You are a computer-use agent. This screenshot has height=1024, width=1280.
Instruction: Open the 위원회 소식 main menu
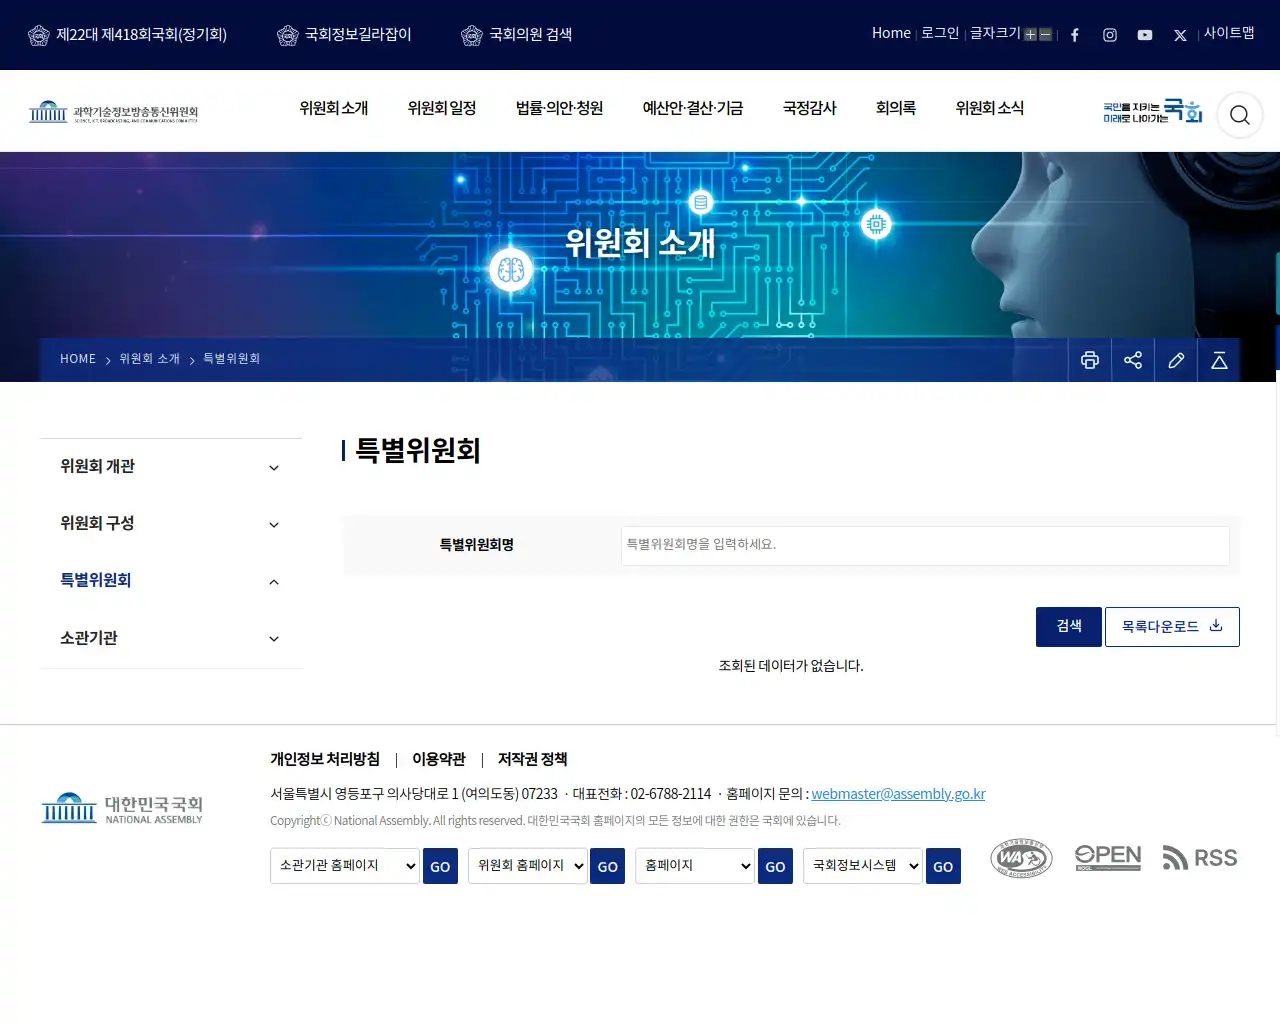[990, 108]
